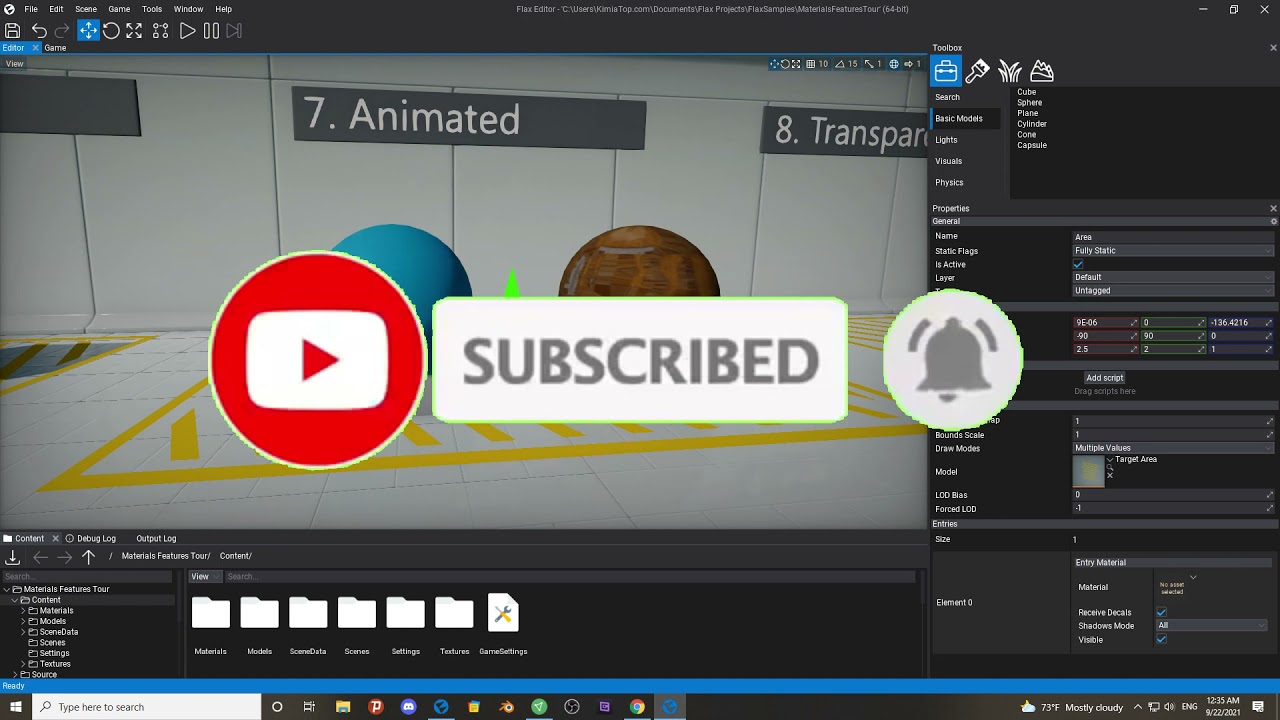Expand the SceneData folder in tree

click(24, 632)
